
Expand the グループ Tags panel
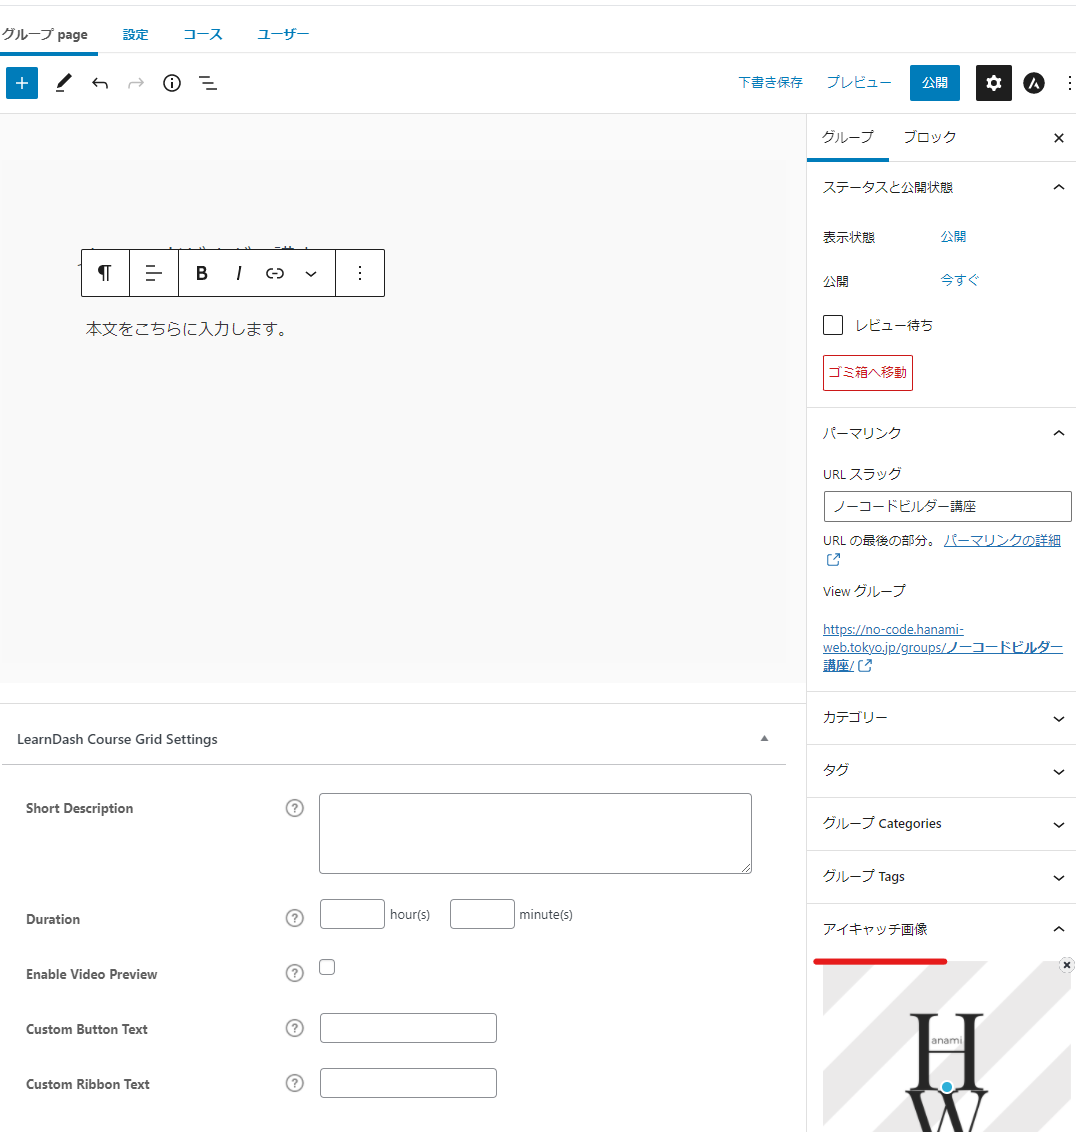pyautogui.click(x=941, y=877)
